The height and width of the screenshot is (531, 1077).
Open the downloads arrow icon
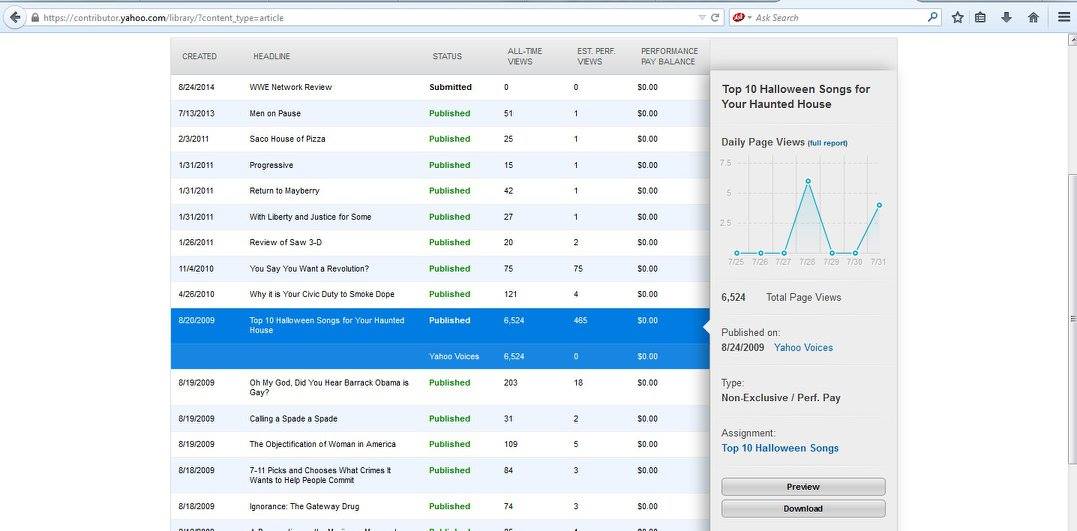coord(1006,17)
